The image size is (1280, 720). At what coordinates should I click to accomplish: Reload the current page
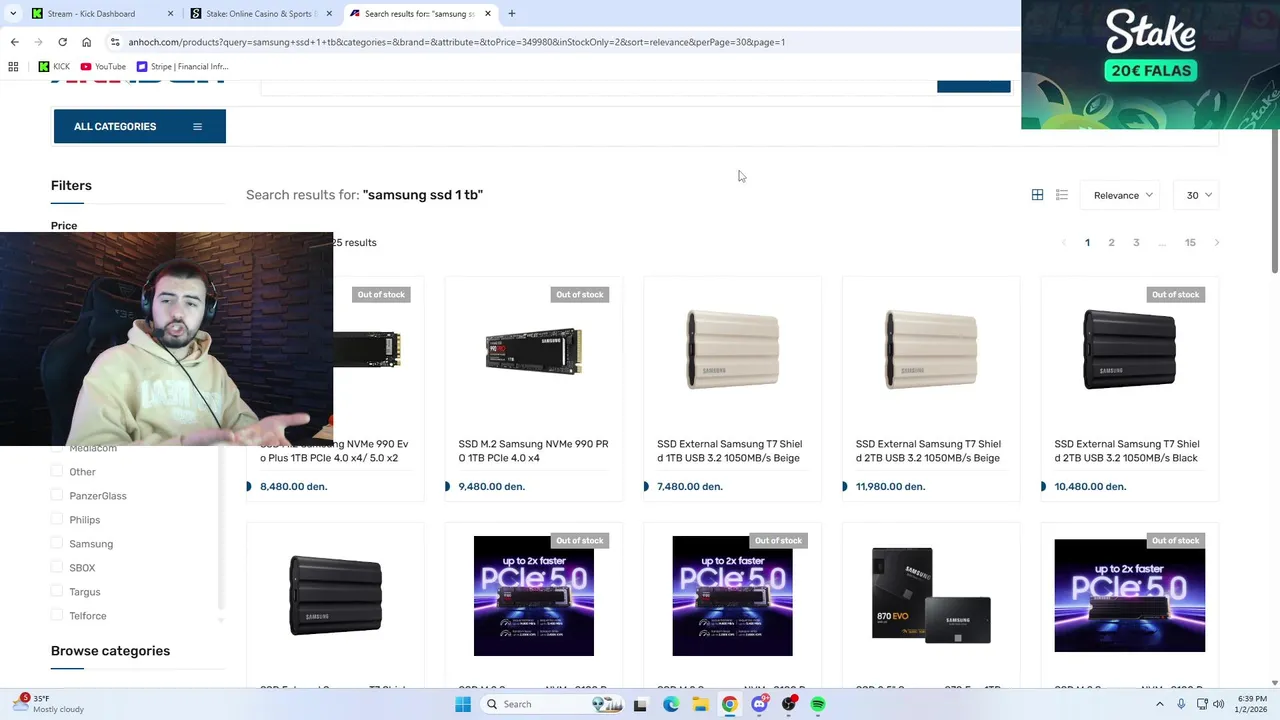62,42
